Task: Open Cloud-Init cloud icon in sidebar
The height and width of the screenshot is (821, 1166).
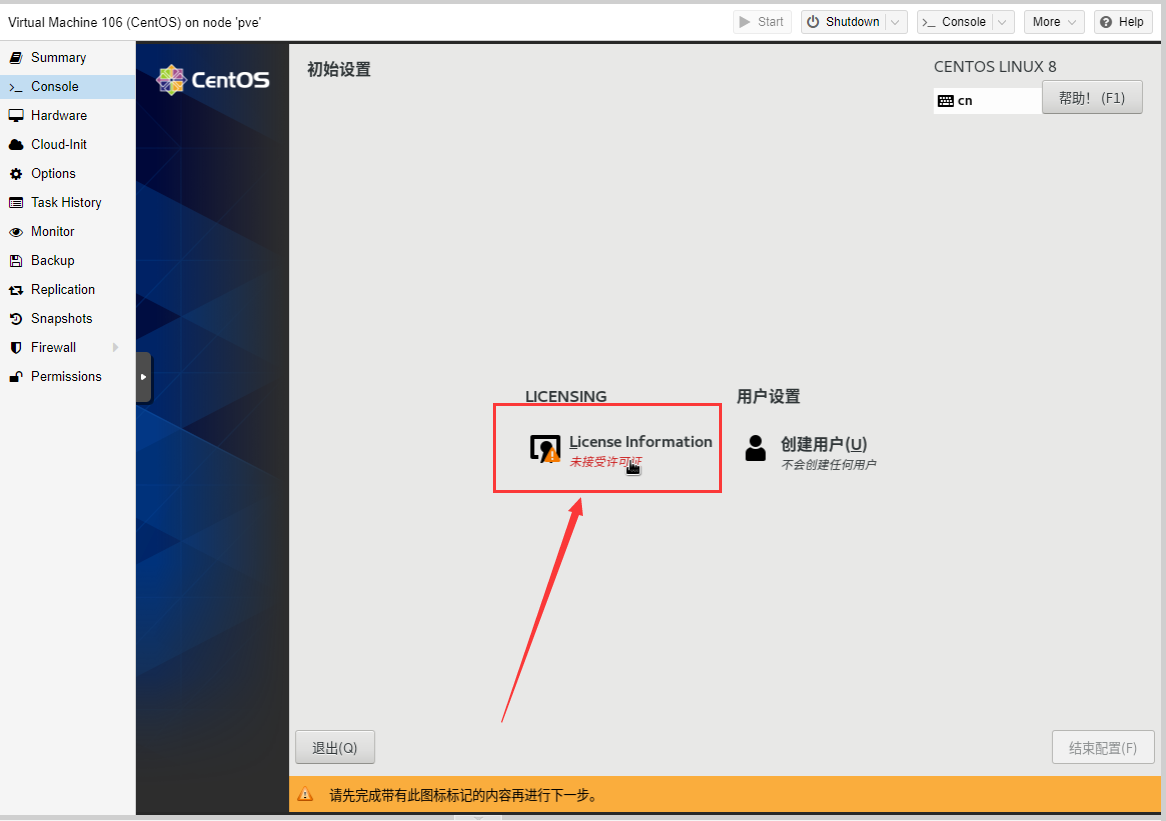Action: pos(16,145)
